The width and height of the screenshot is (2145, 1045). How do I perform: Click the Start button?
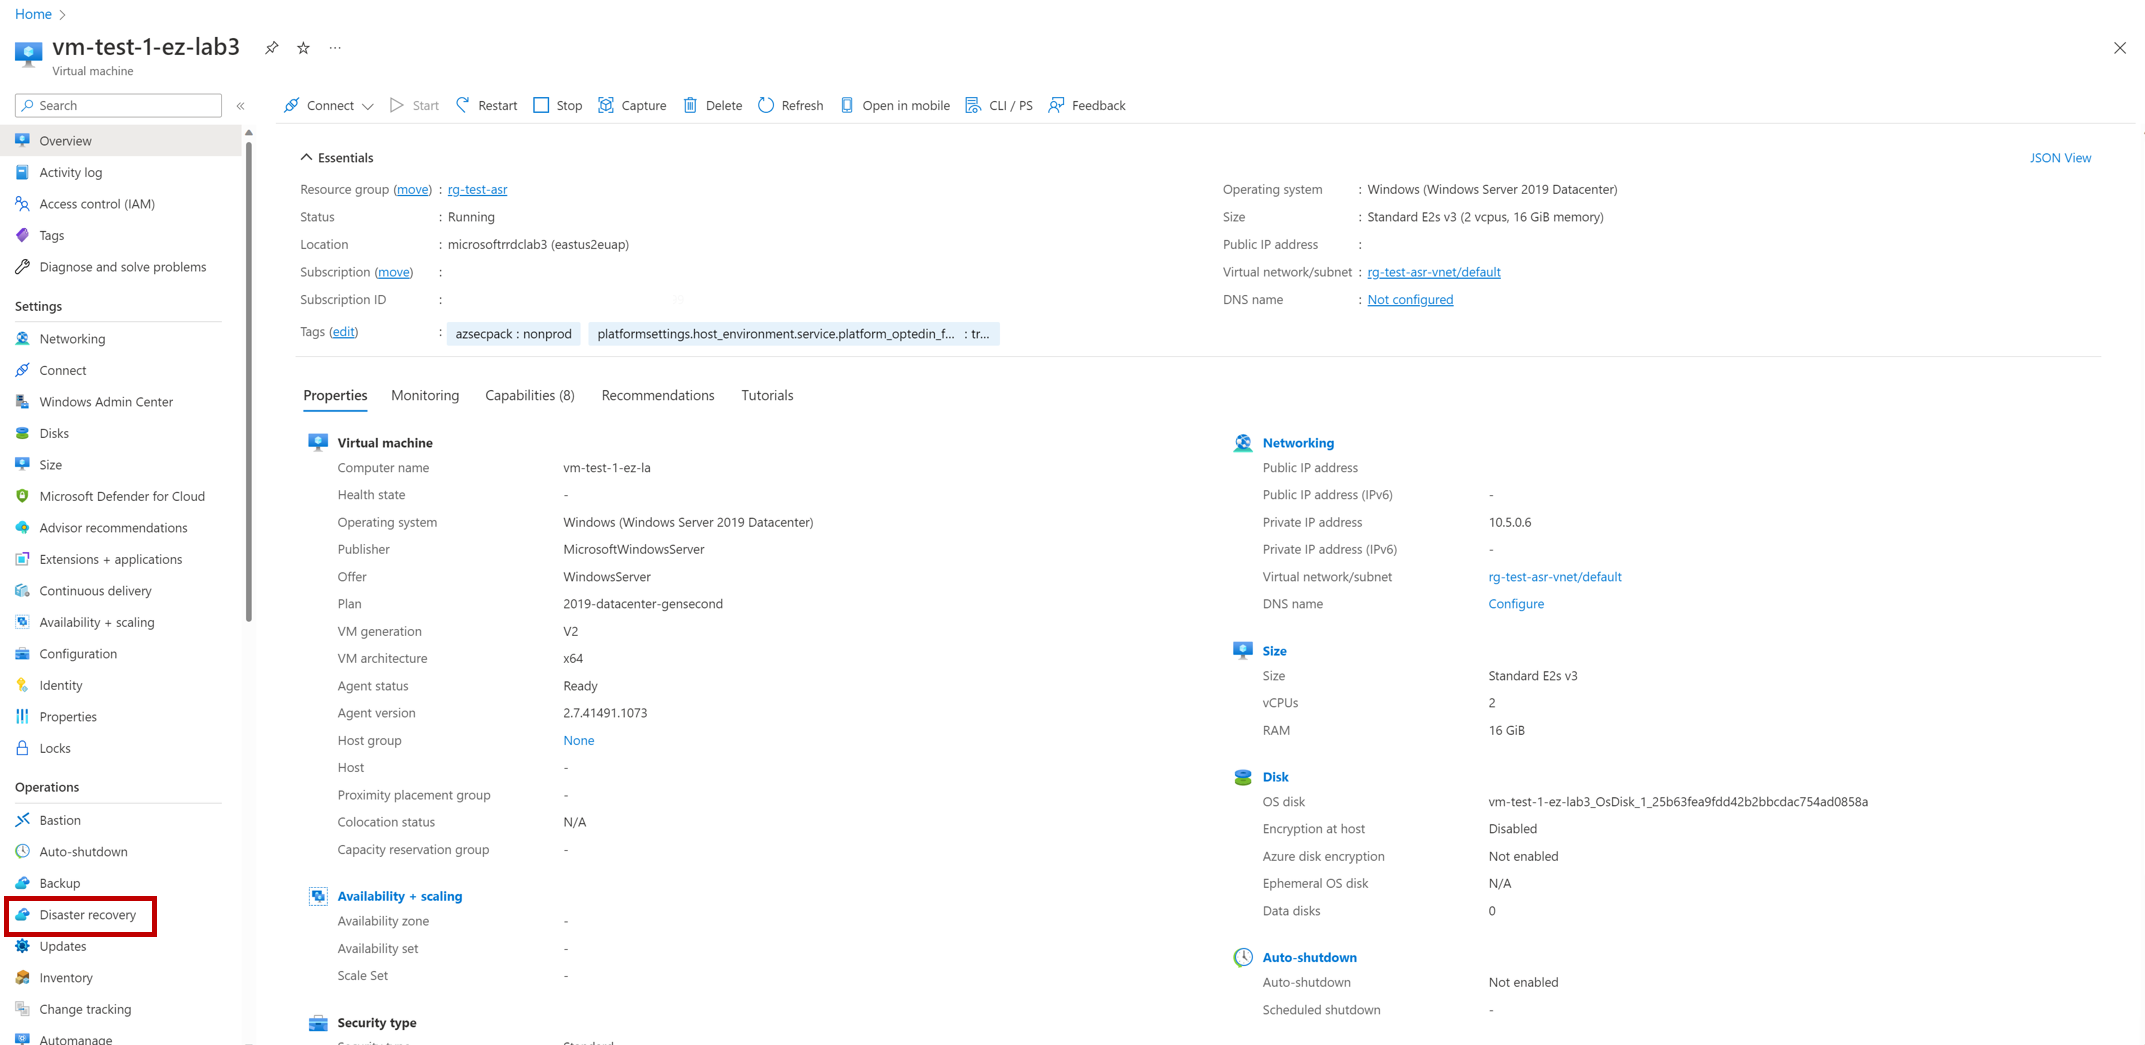point(415,105)
